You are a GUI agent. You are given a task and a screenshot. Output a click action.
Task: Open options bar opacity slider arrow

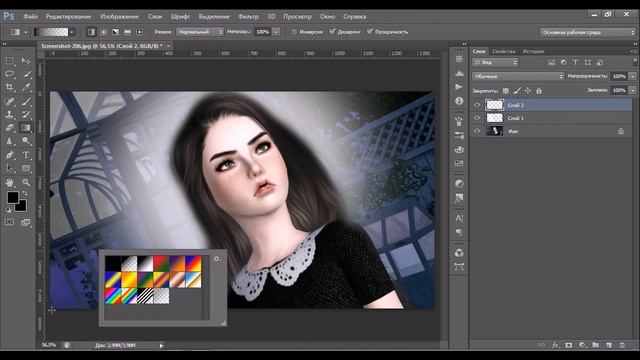click(x=276, y=32)
